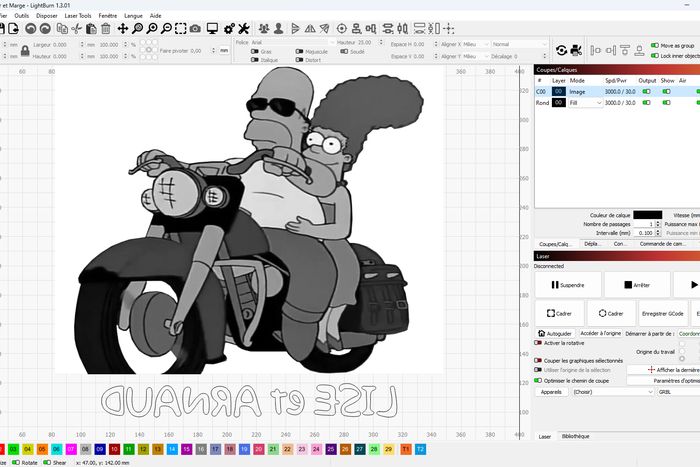
Task: Open Settings gears icon
Action: point(229,29)
